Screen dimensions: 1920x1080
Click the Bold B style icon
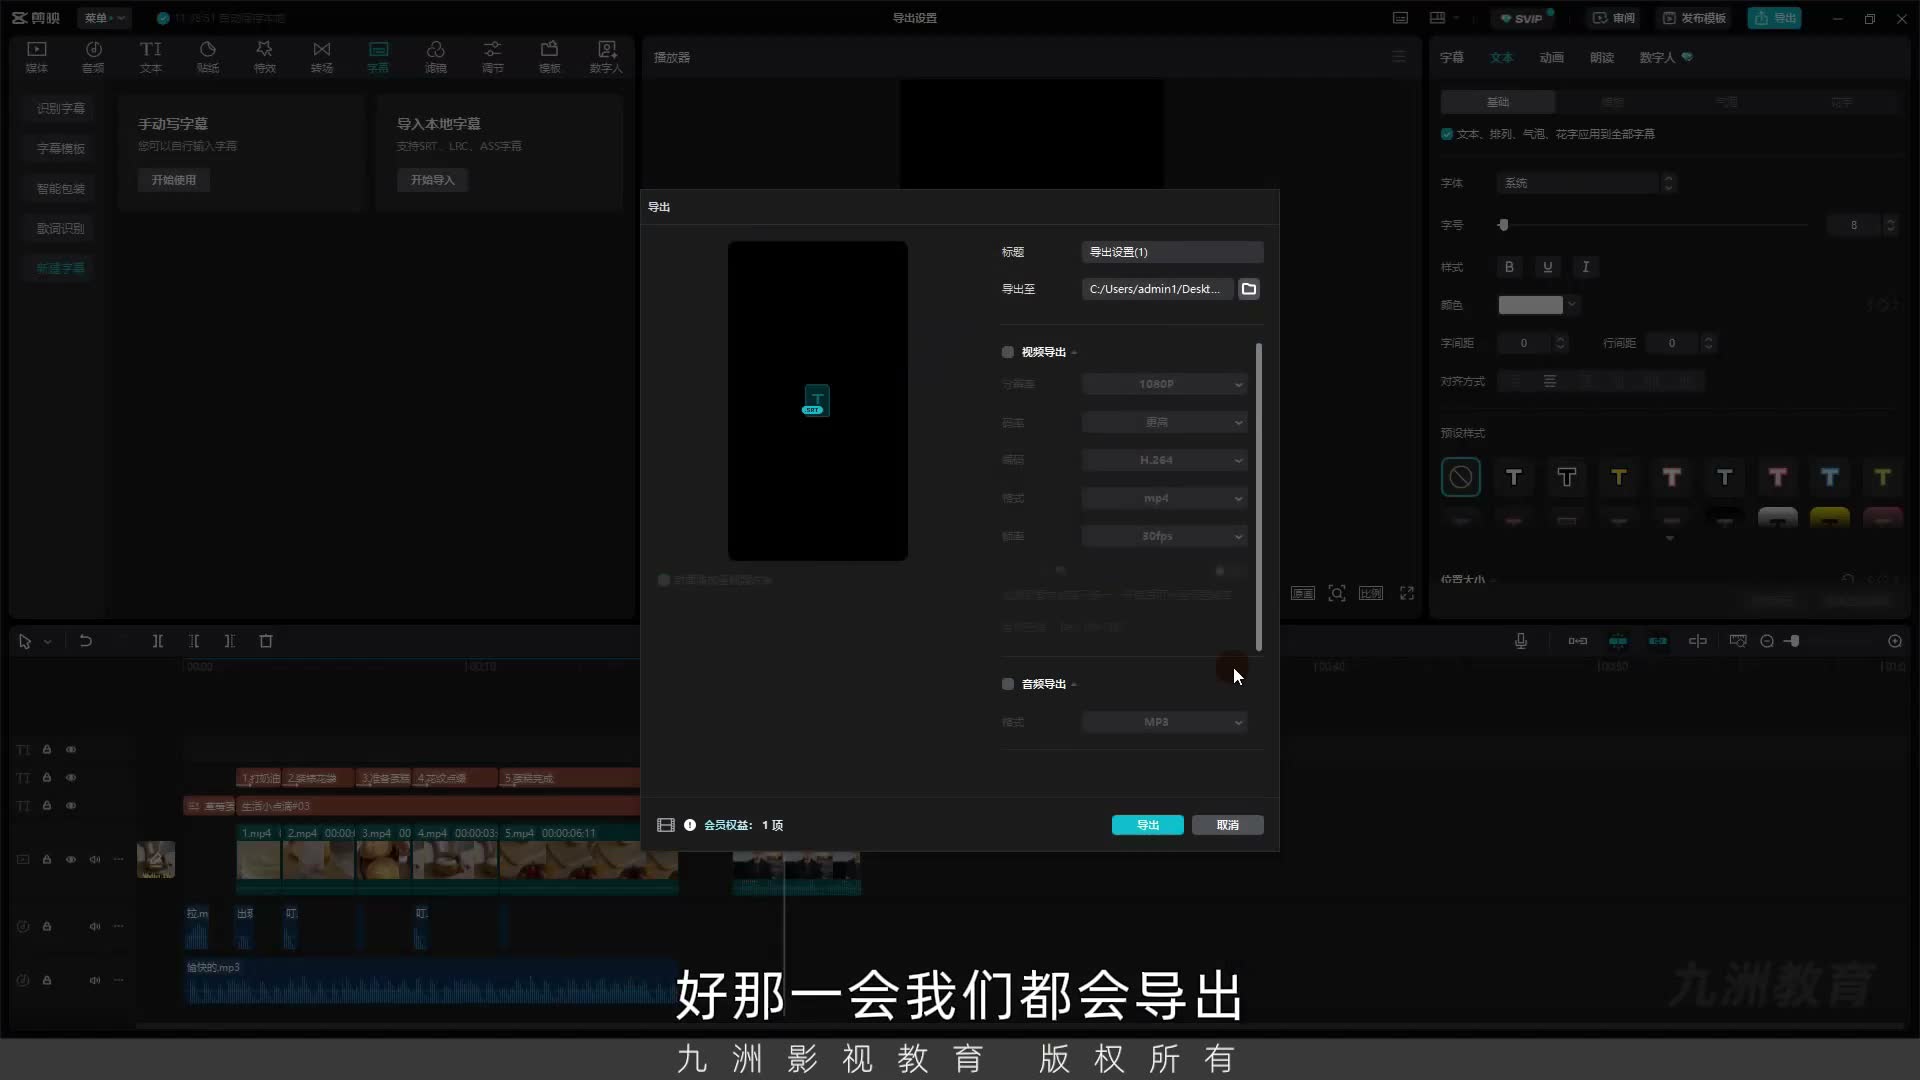(x=1509, y=267)
